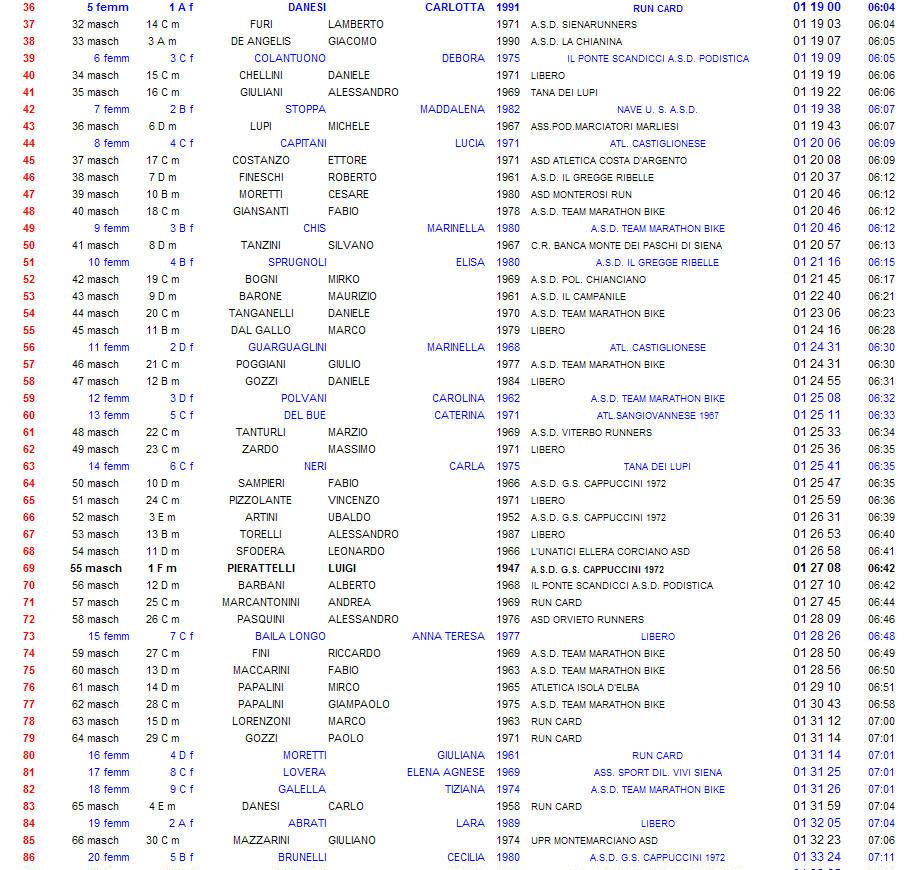
Task: Click the surname GUARGUAGLINI
Action: tap(287, 347)
